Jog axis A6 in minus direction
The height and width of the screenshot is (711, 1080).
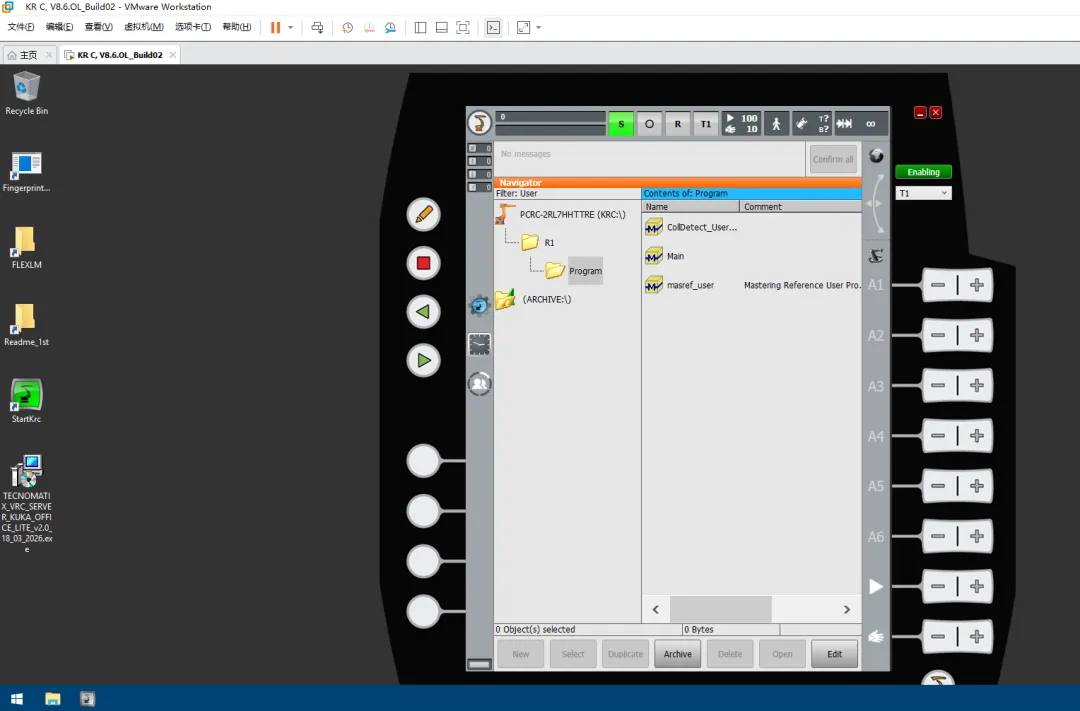(938, 537)
